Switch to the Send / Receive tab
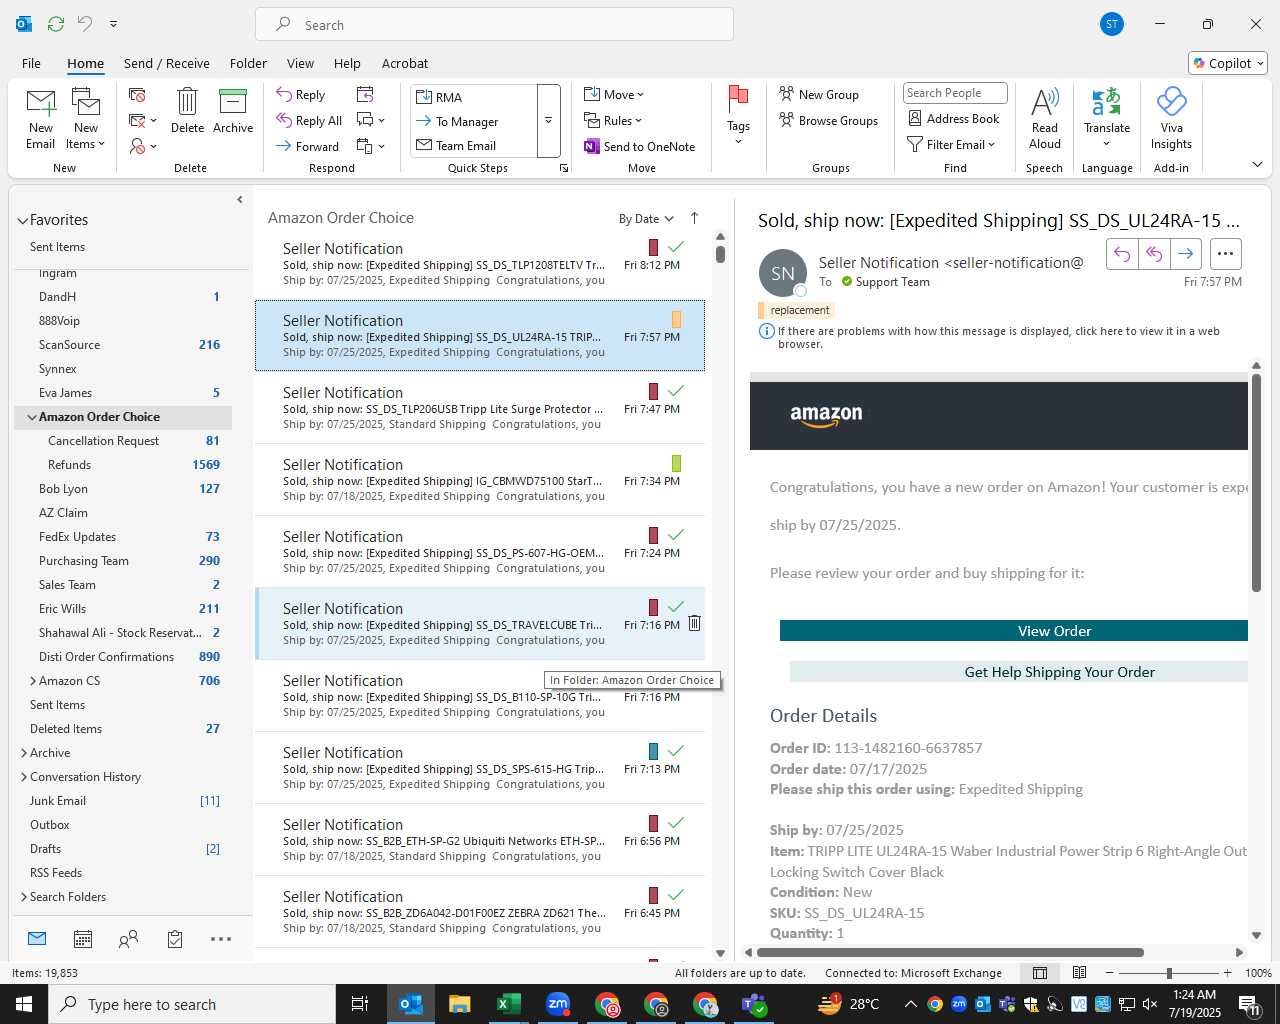 click(167, 63)
